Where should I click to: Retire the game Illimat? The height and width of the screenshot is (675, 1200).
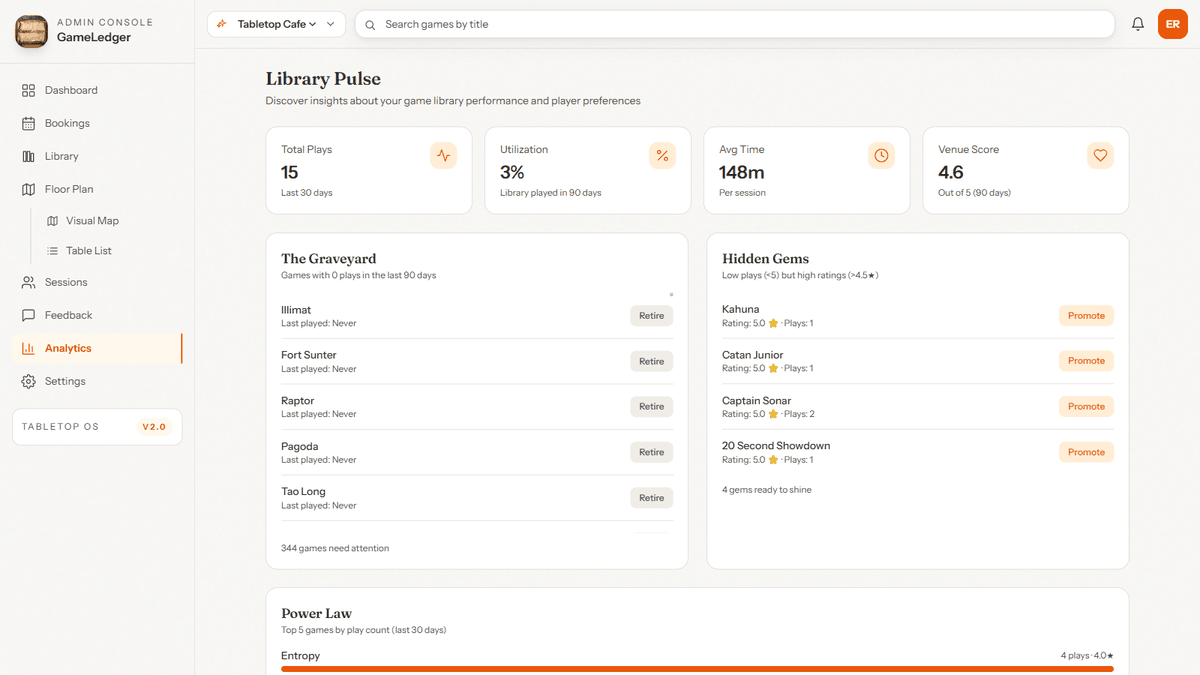pyautogui.click(x=651, y=315)
